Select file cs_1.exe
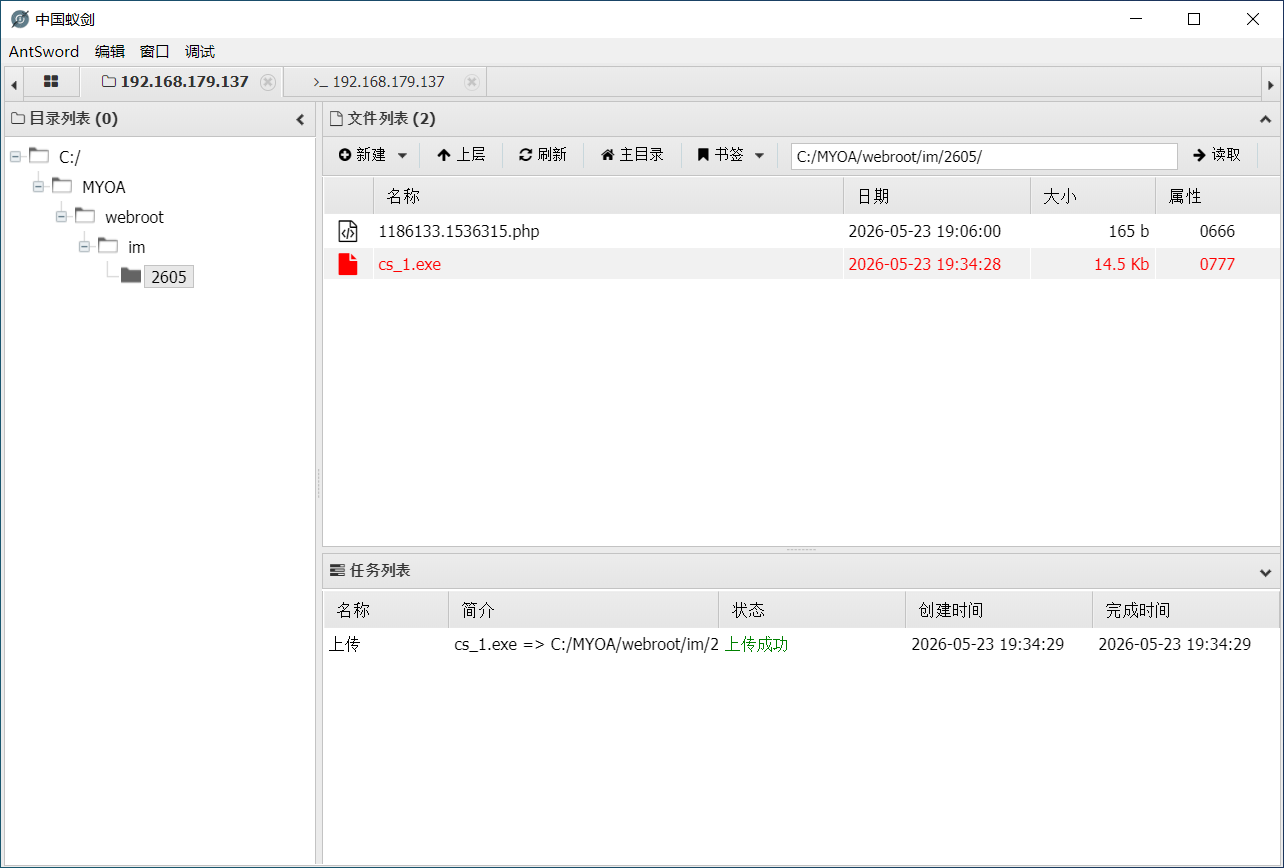1284x868 pixels. click(x=409, y=264)
